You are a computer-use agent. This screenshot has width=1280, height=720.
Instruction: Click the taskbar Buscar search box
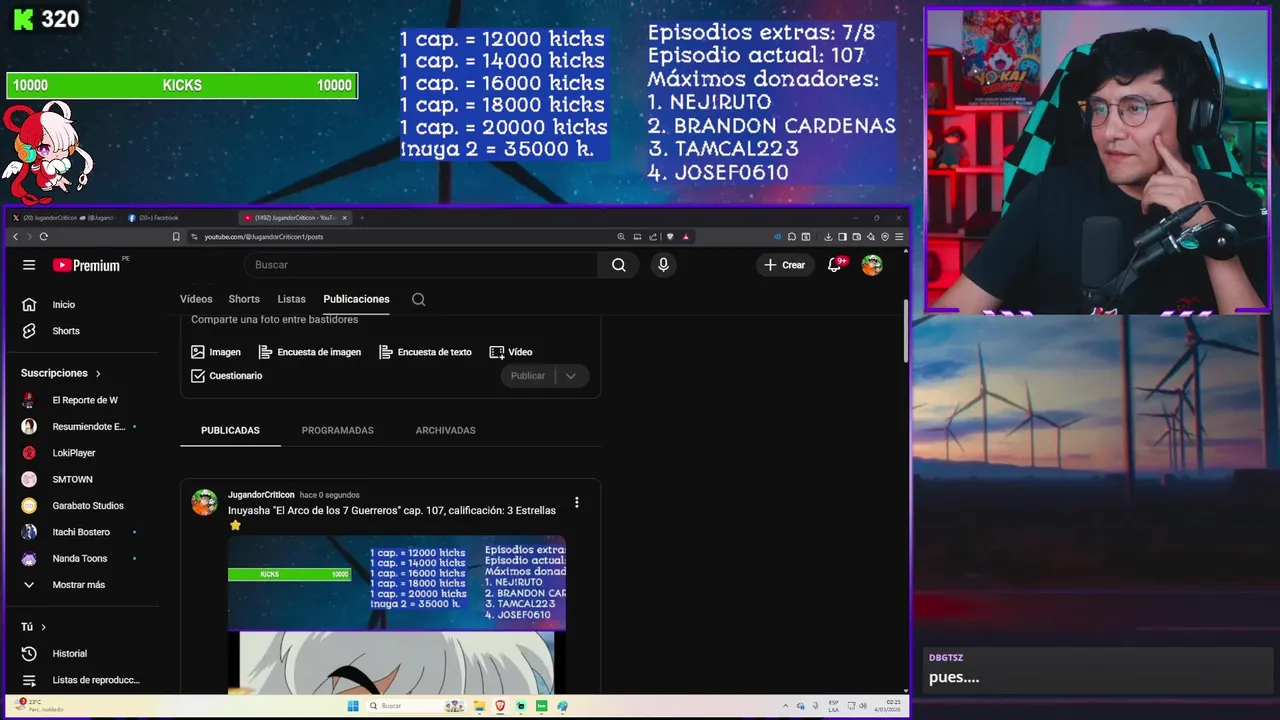416,706
